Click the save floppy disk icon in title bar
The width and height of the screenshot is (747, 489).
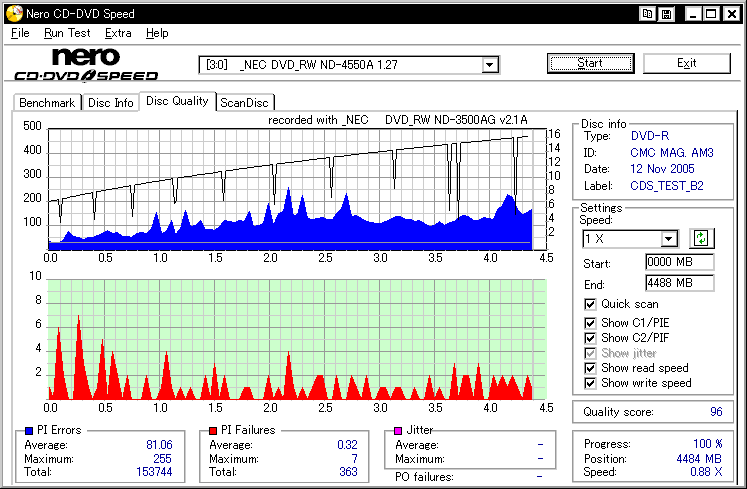point(666,14)
